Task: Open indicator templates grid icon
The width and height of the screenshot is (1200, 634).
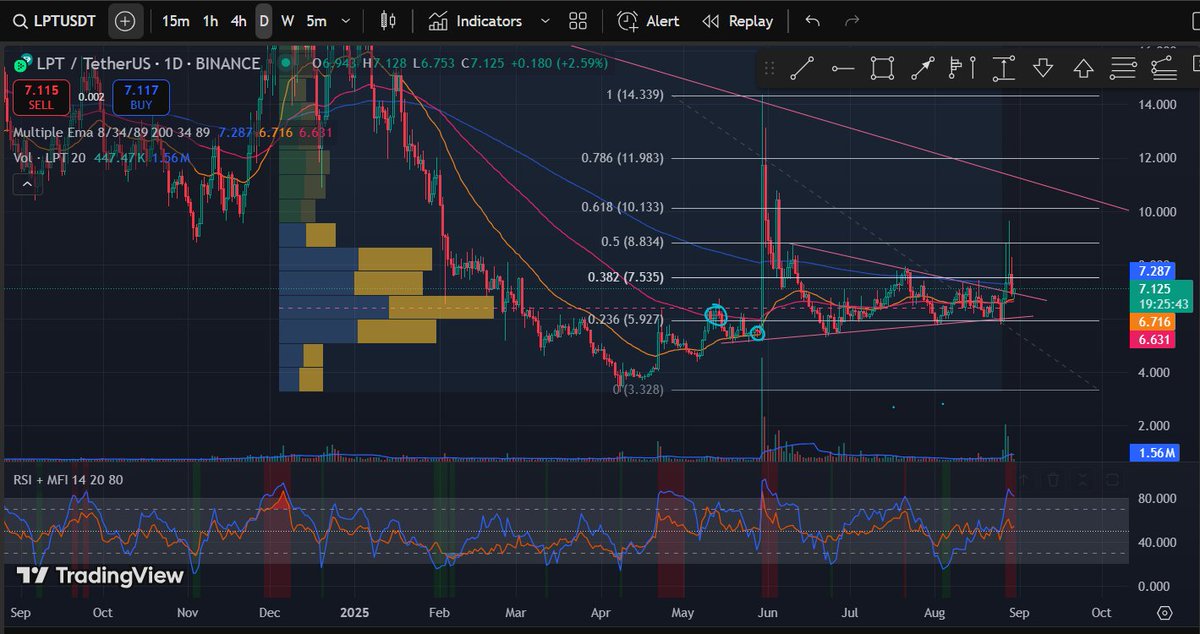Action: coord(577,21)
